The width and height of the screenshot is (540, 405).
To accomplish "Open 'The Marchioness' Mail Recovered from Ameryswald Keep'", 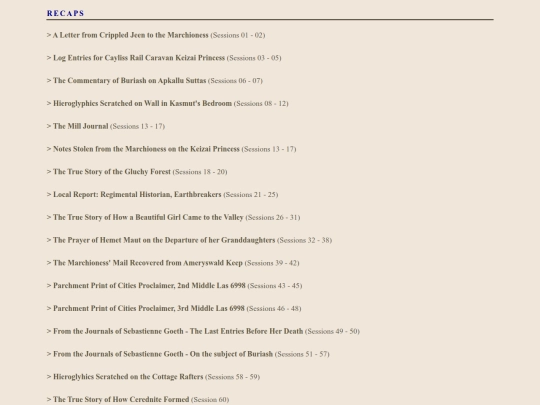I will [148, 262].
